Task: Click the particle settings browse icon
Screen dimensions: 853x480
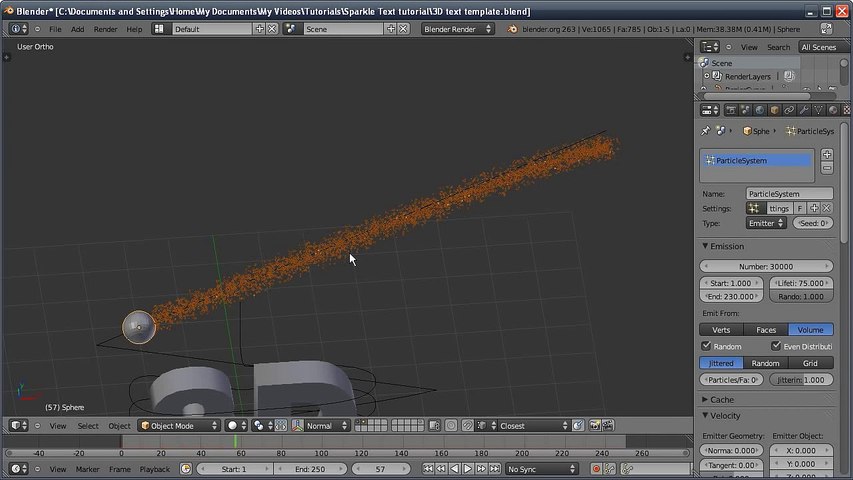Action: tap(755, 208)
